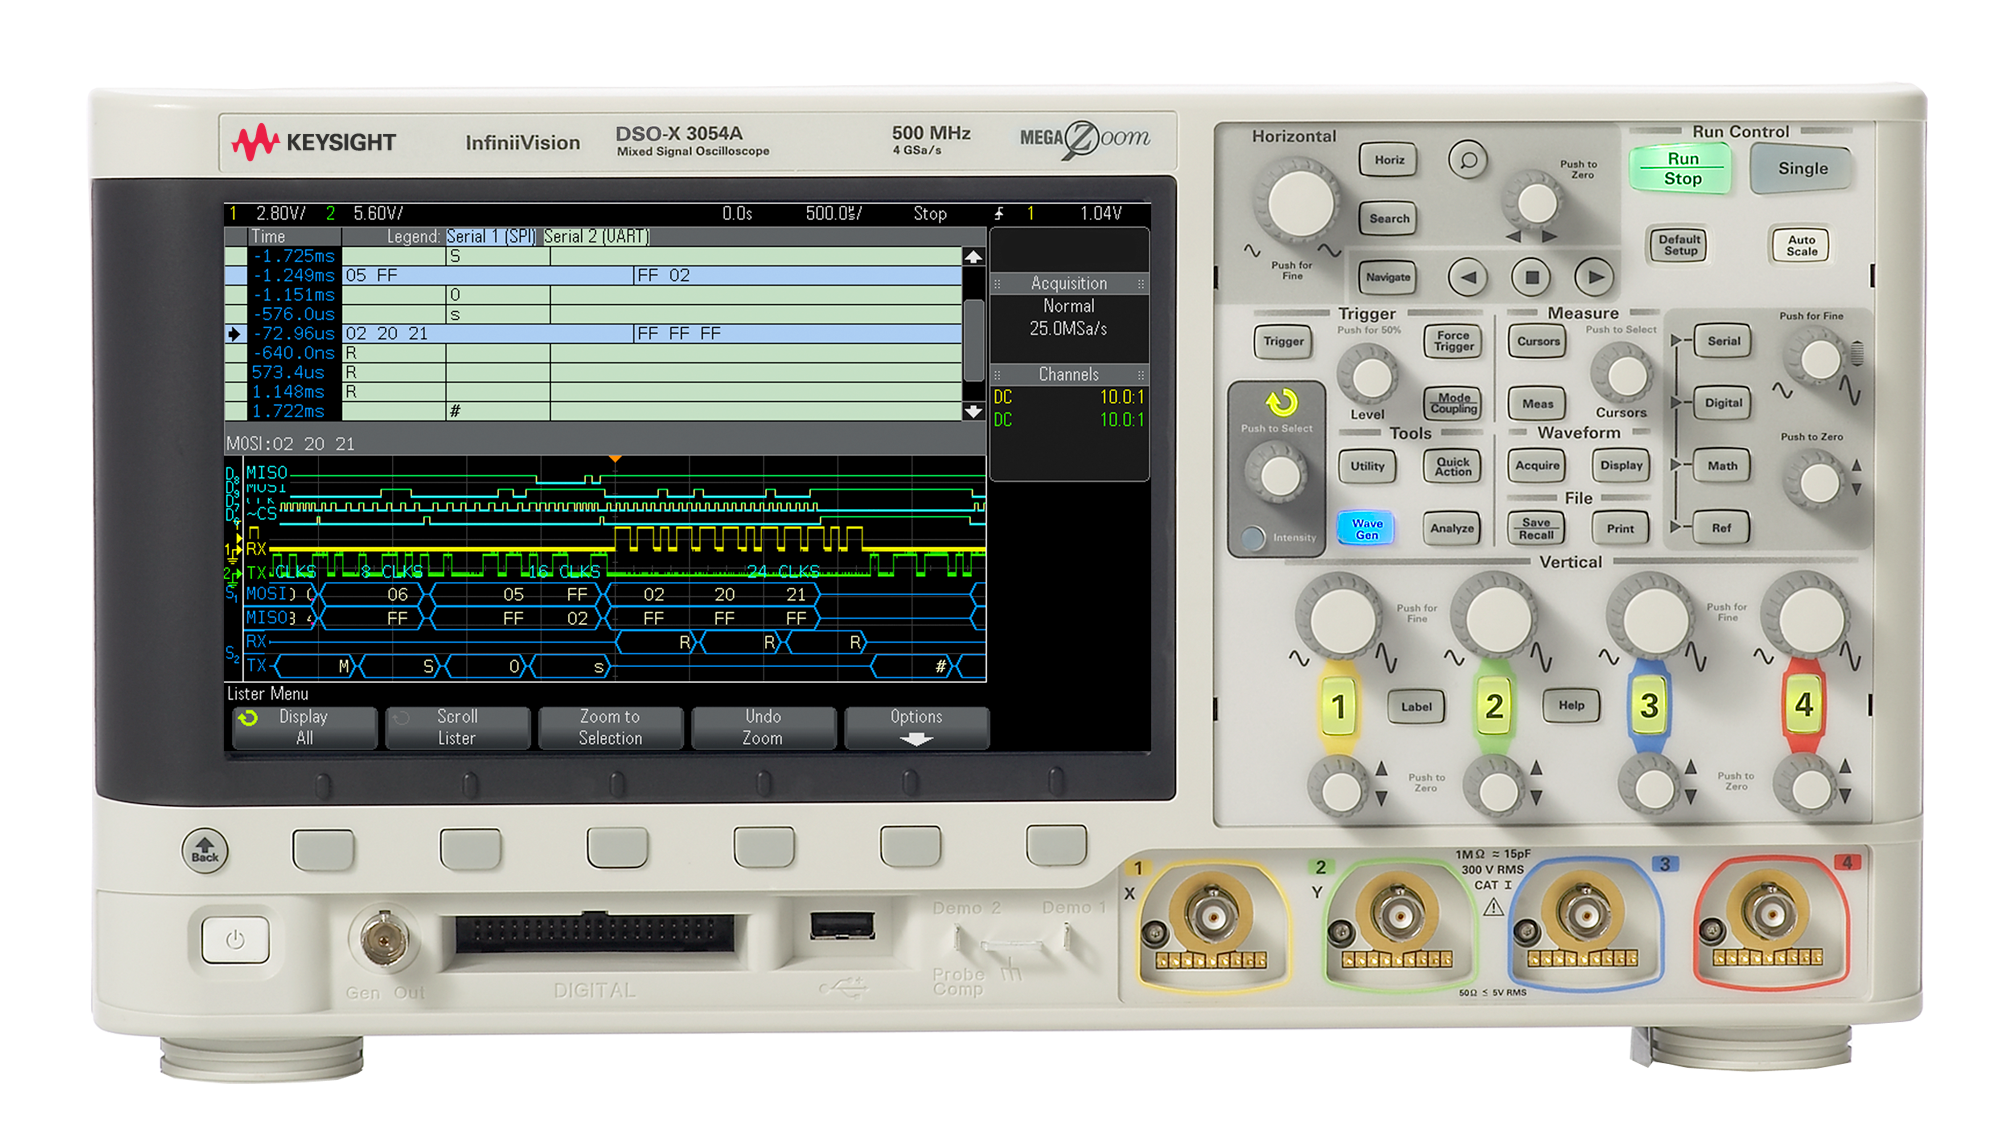Push the magnifier zoom knob in Horizontal section
The height and width of the screenshot is (1121, 1995).
(x=1466, y=160)
